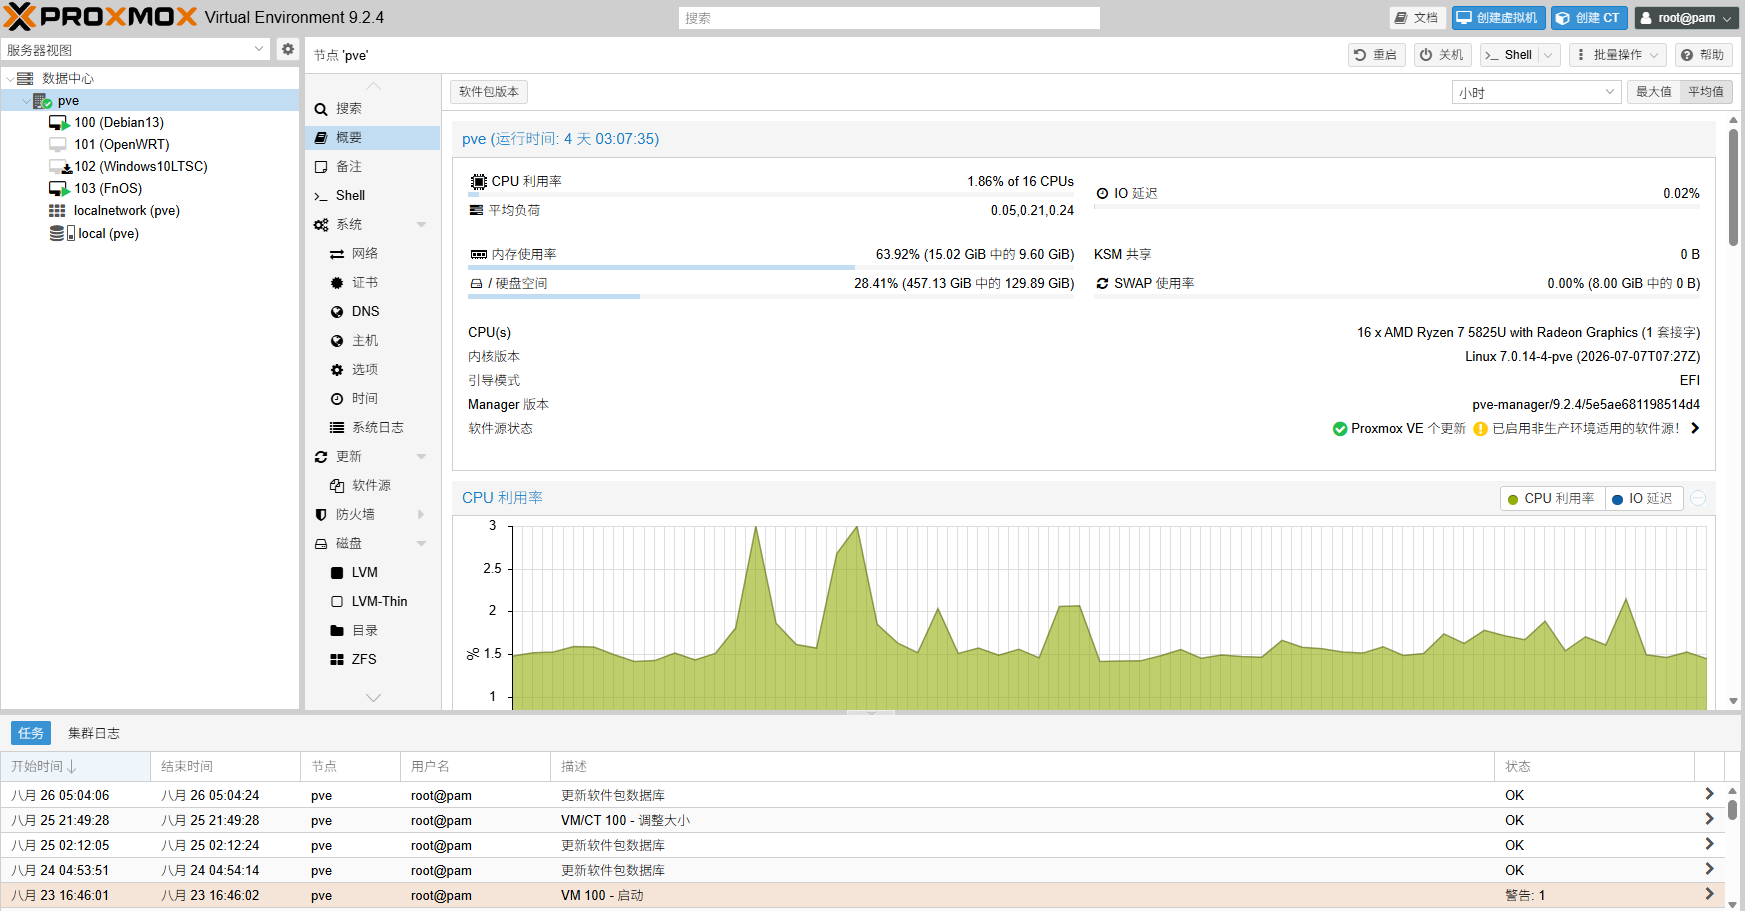Switch to the 集群日志 tab
1745x911 pixels.
coord(94,733)
